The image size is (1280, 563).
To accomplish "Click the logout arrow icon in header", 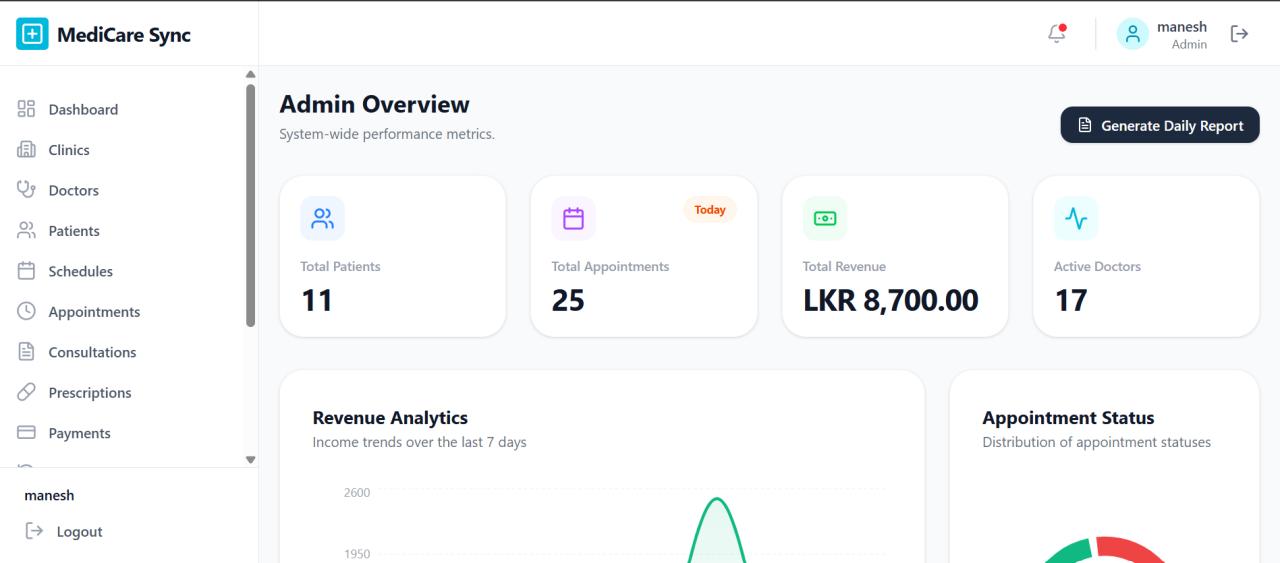I will coord(1239,34).
